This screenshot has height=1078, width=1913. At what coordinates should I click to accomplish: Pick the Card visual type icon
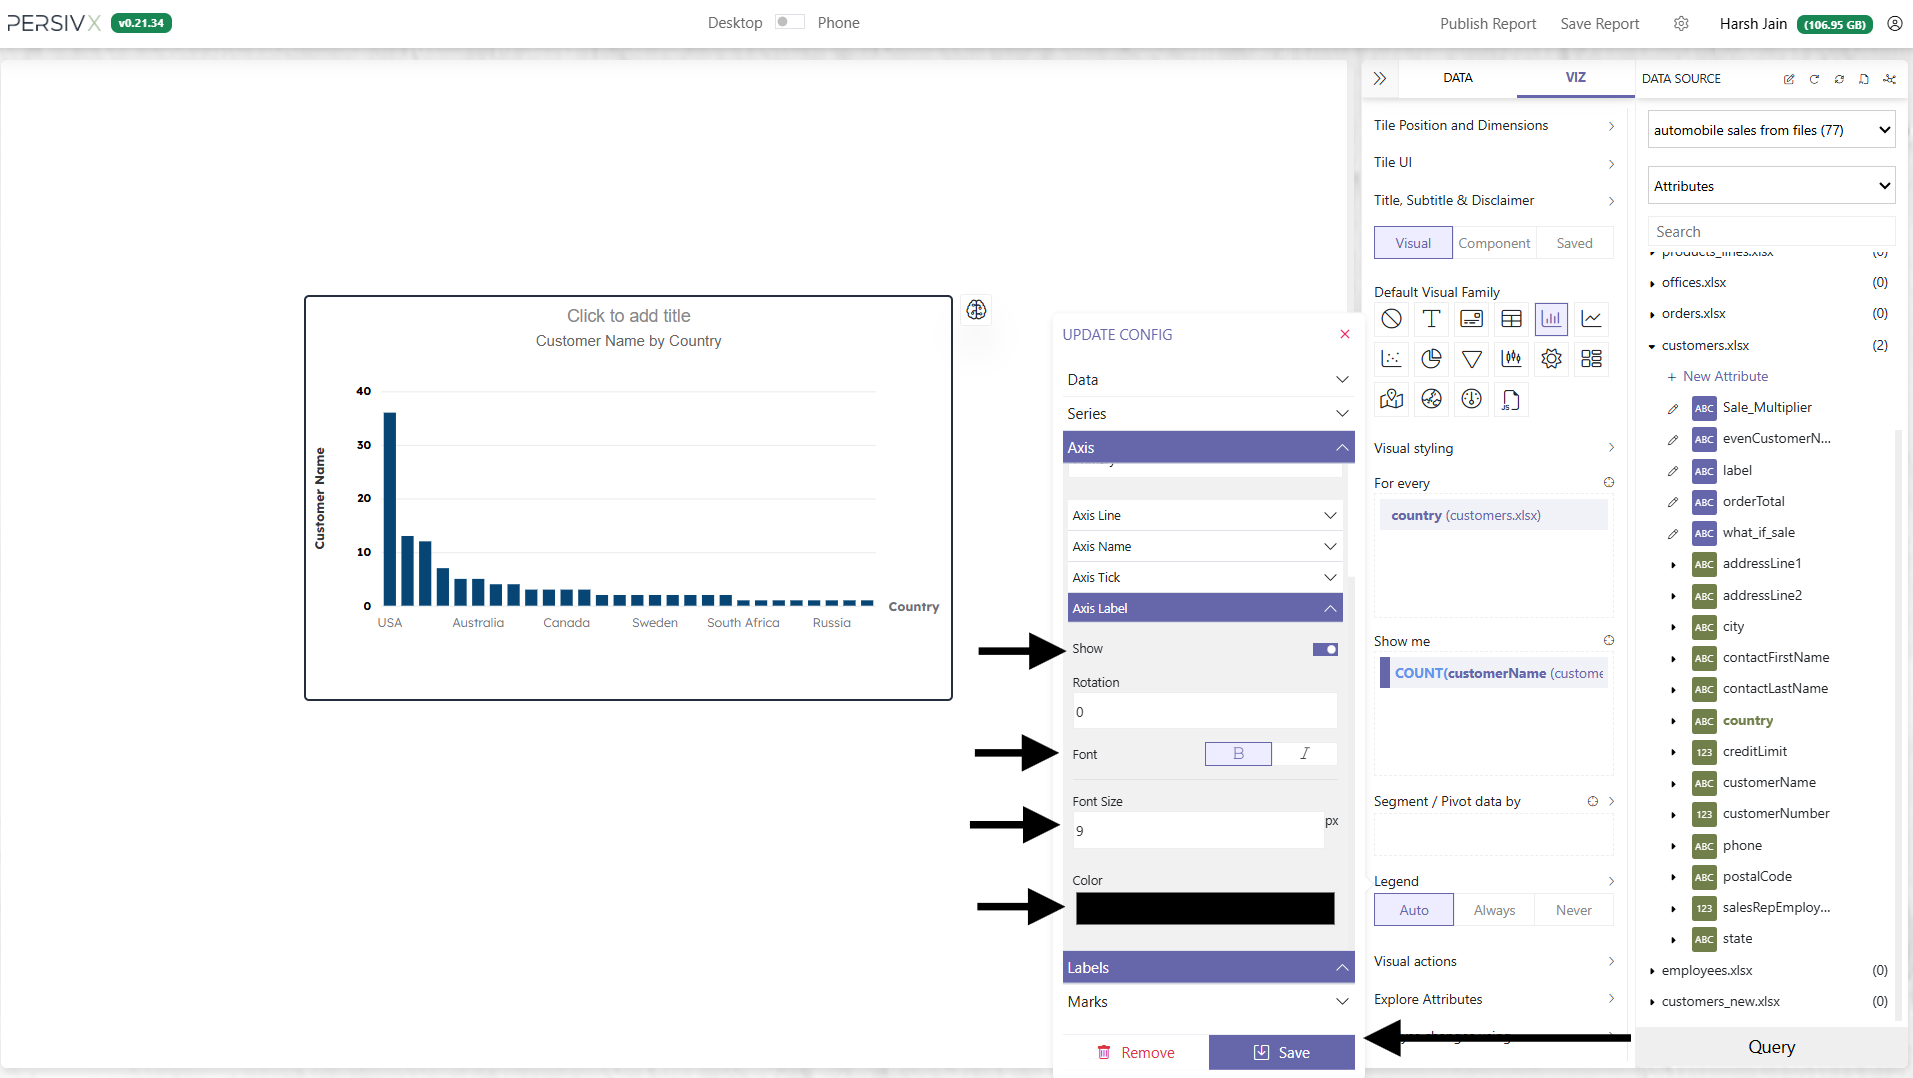click(1471, 319)
